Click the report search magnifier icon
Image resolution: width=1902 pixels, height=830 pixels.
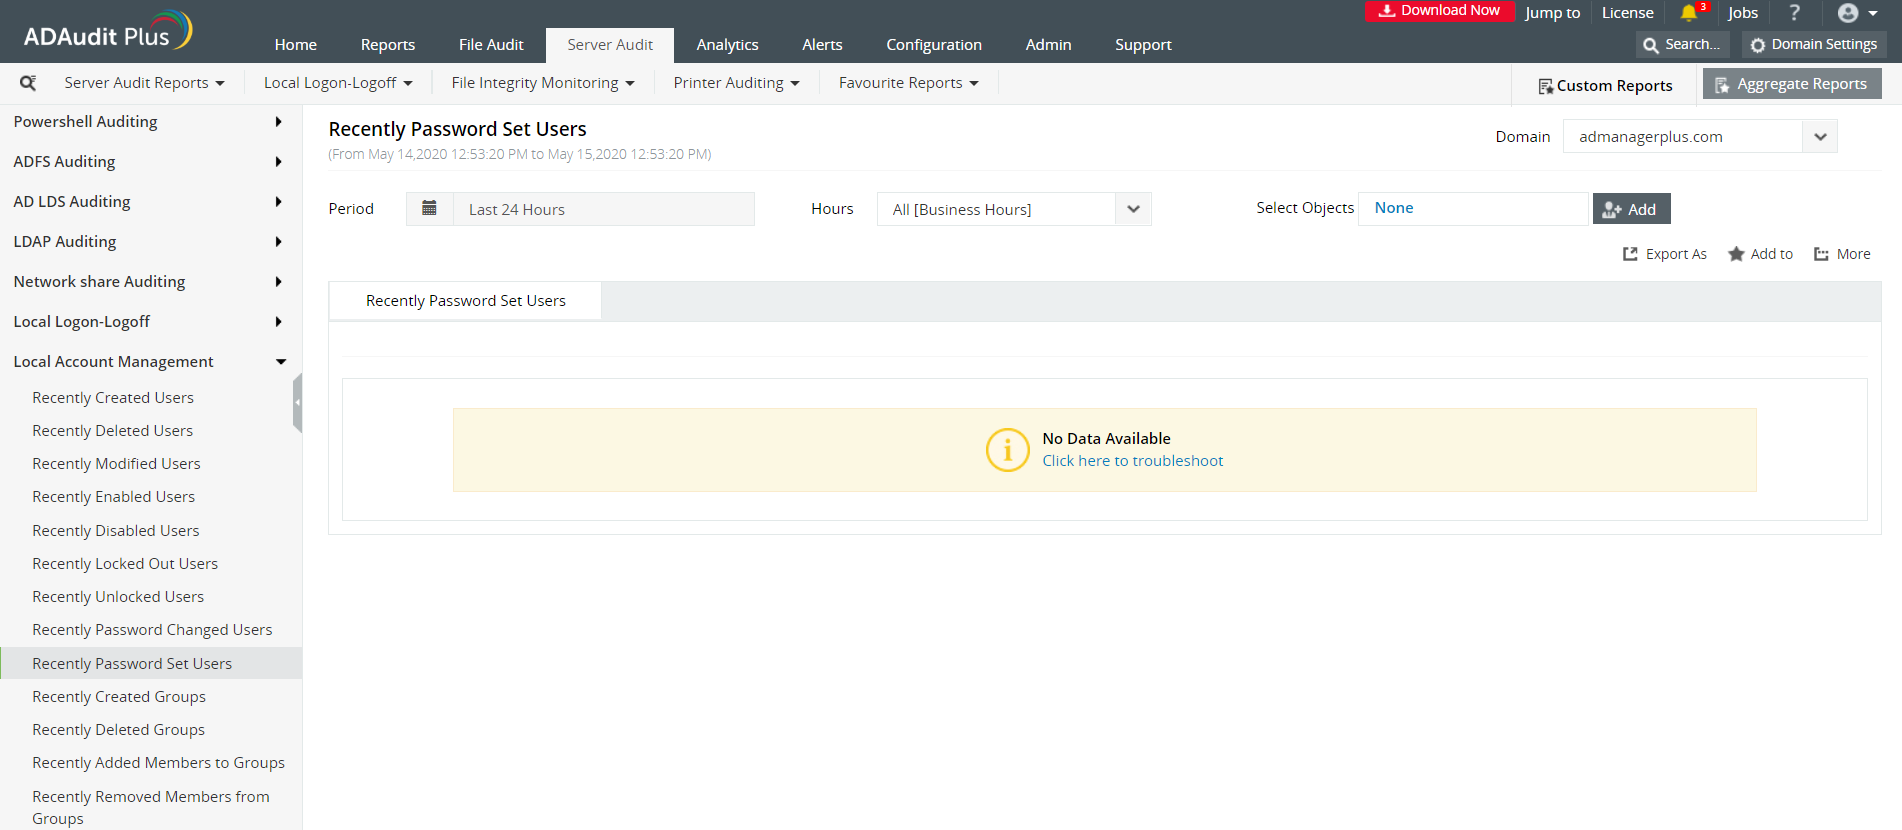click(x=28, y=83)
